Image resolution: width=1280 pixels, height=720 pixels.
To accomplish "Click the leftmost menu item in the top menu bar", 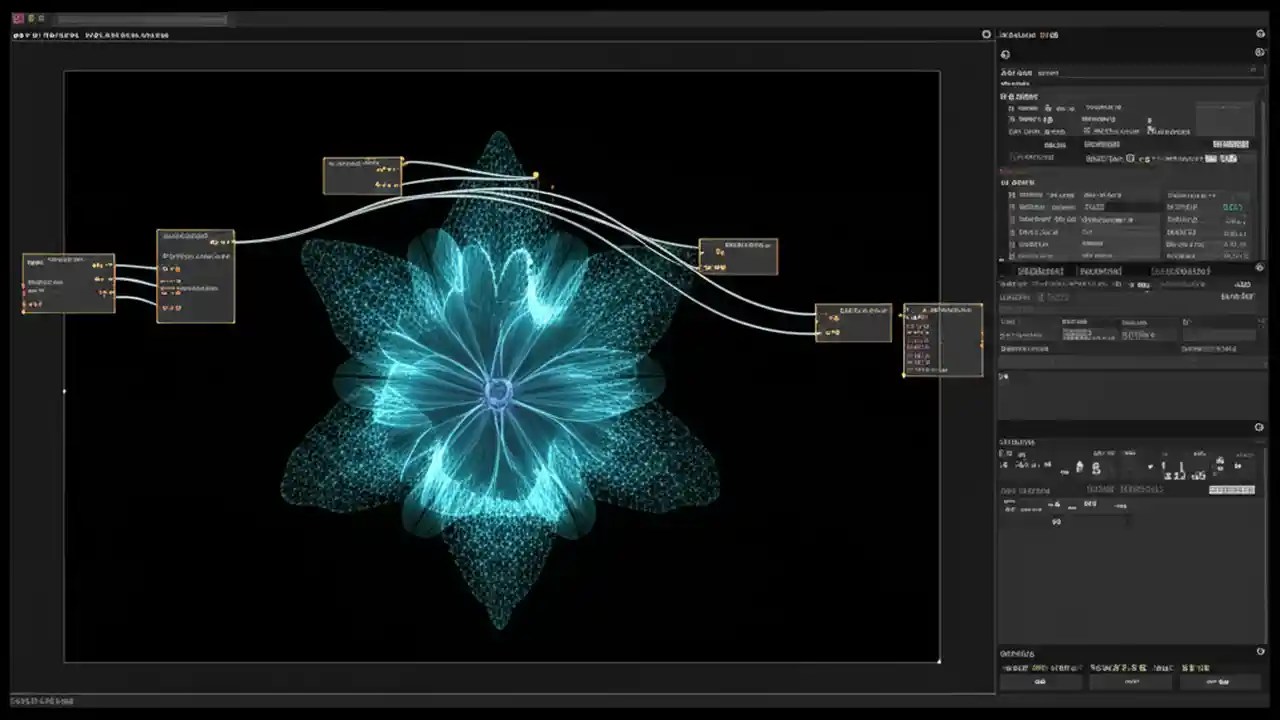I will (18, 34).
